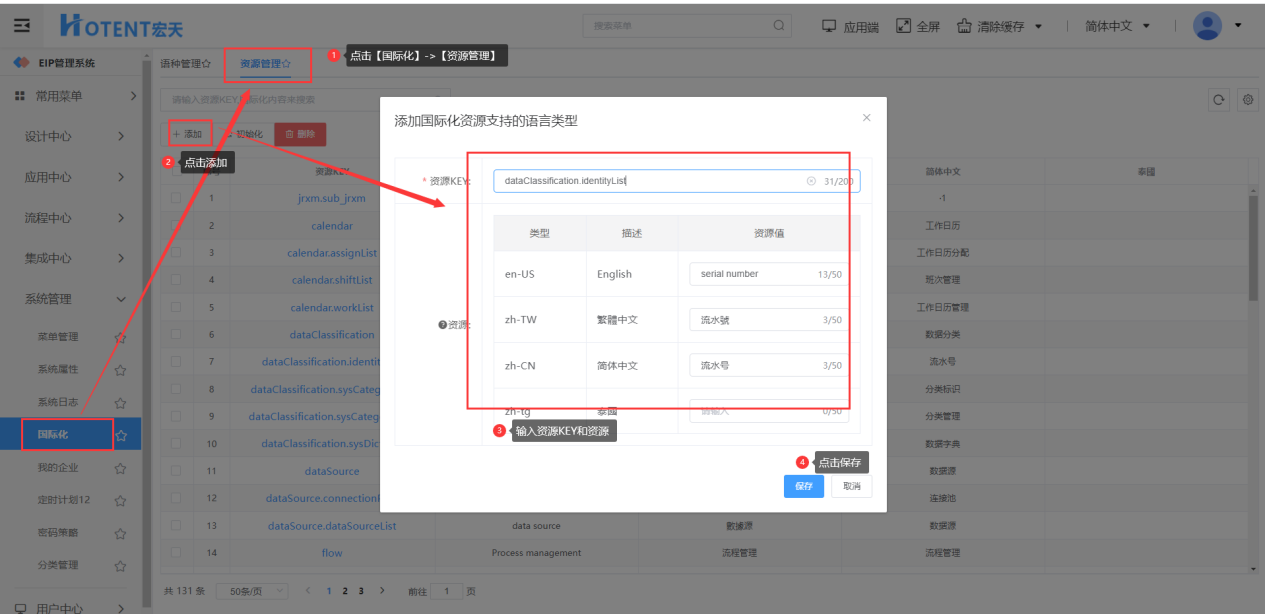
Task: Click the 保存 button in dialog
Action: pyautogui.click(x=803, y=486)
